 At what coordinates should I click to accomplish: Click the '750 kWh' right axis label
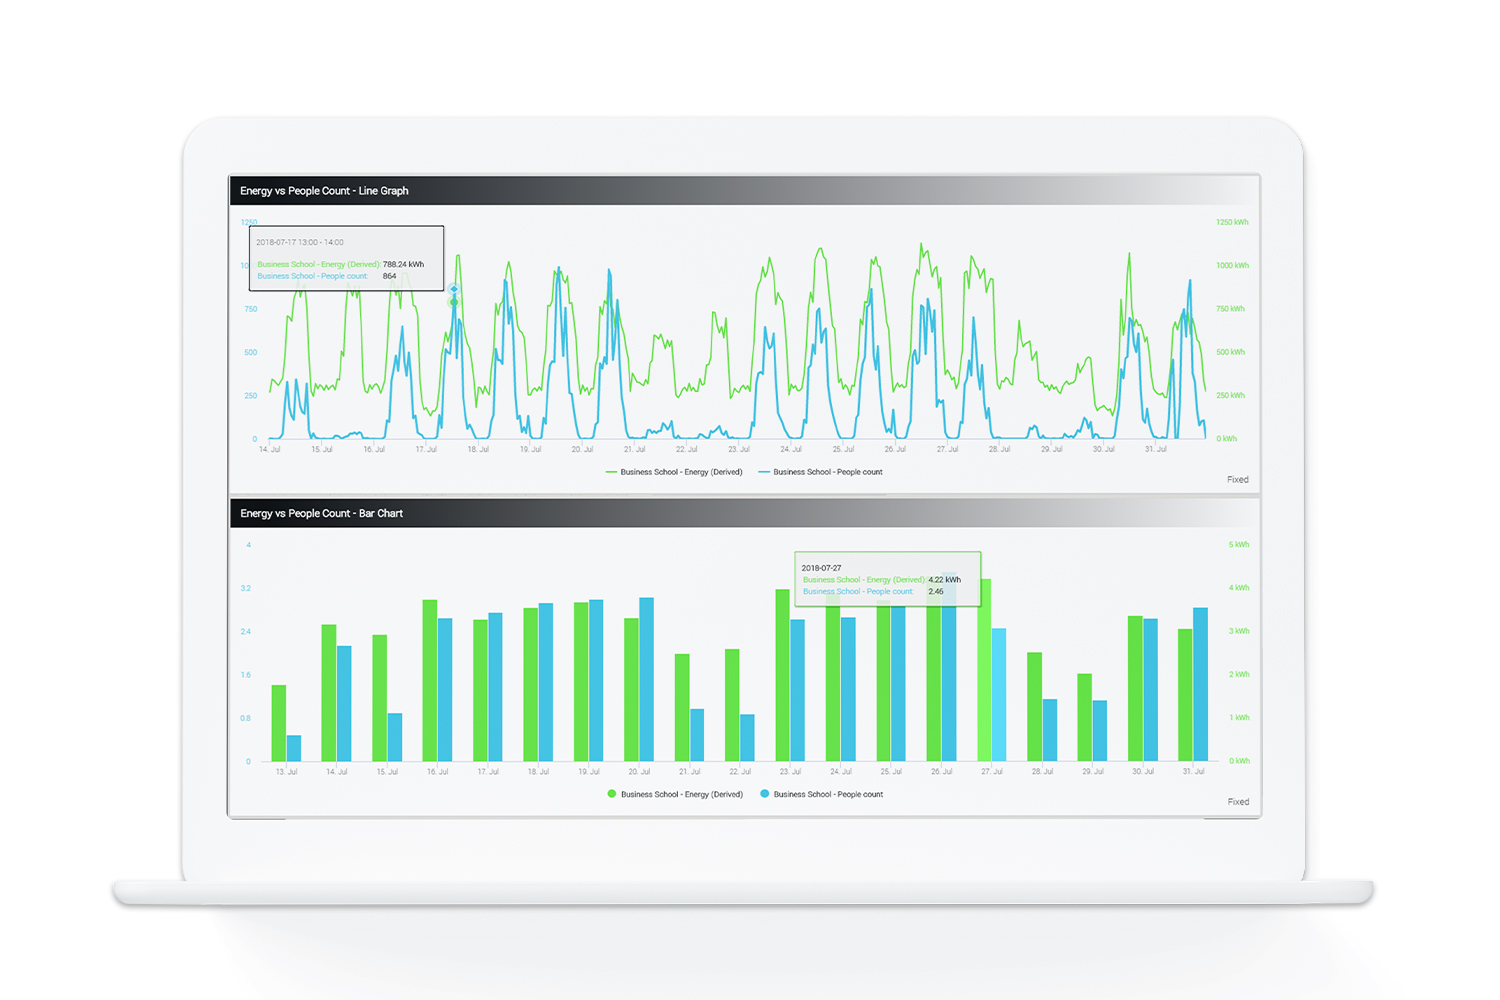[1231, 309]
